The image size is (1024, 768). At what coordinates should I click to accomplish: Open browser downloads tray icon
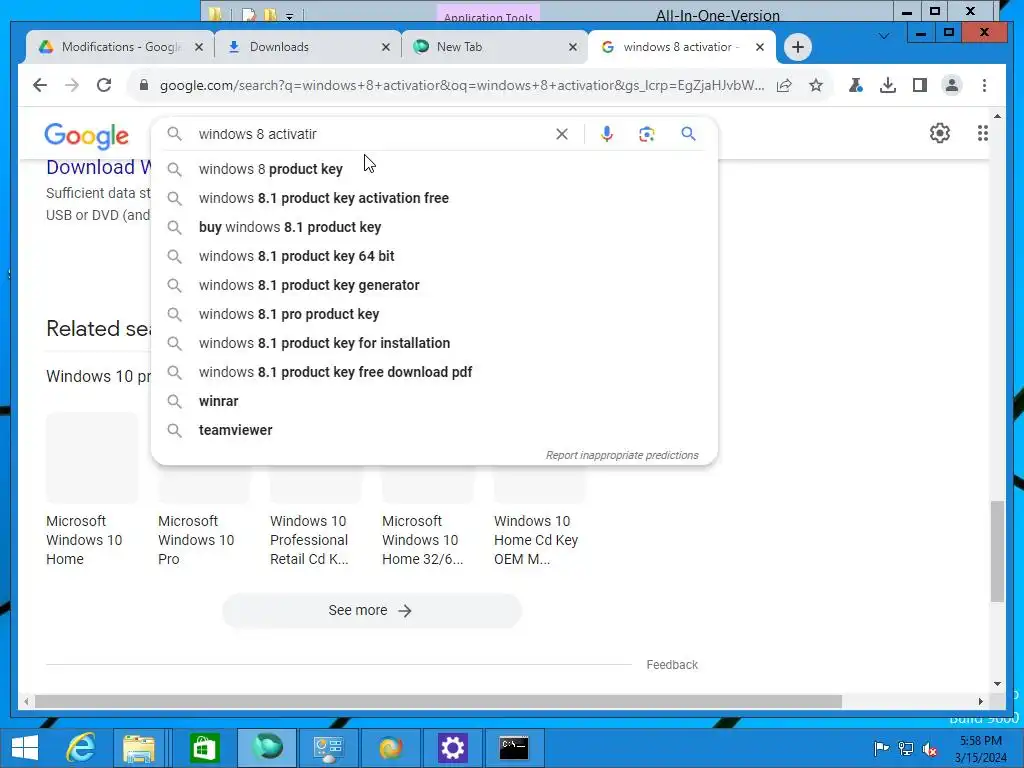click(888, 85)
